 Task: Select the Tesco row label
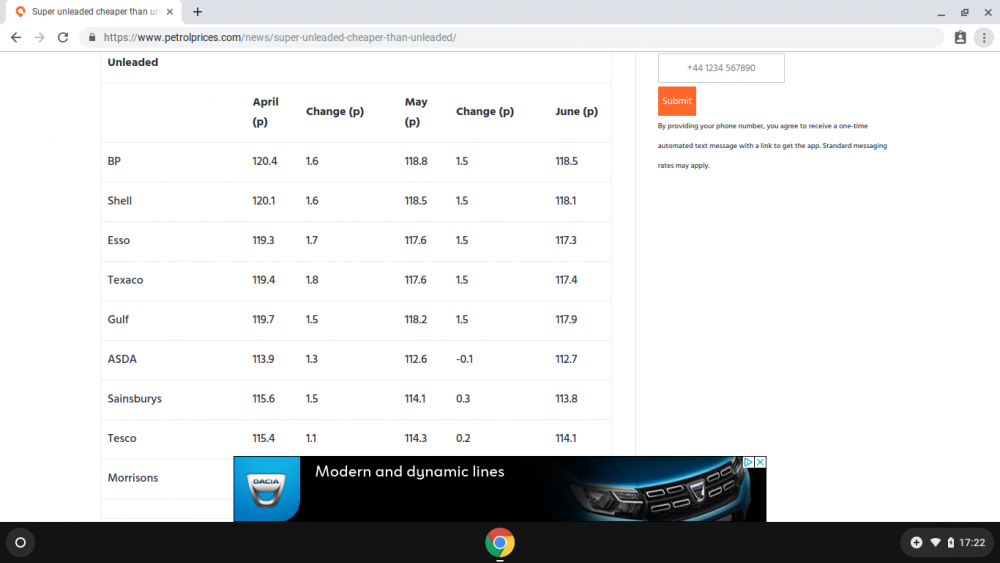pyautogui.click(x=122, y=438)
